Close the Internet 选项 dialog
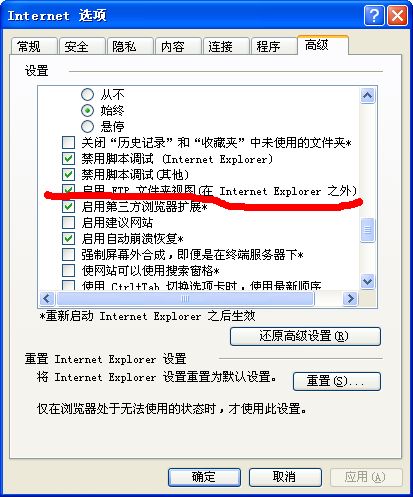The width and height of the screenshot is (413, 497). [x=397, y=15]
